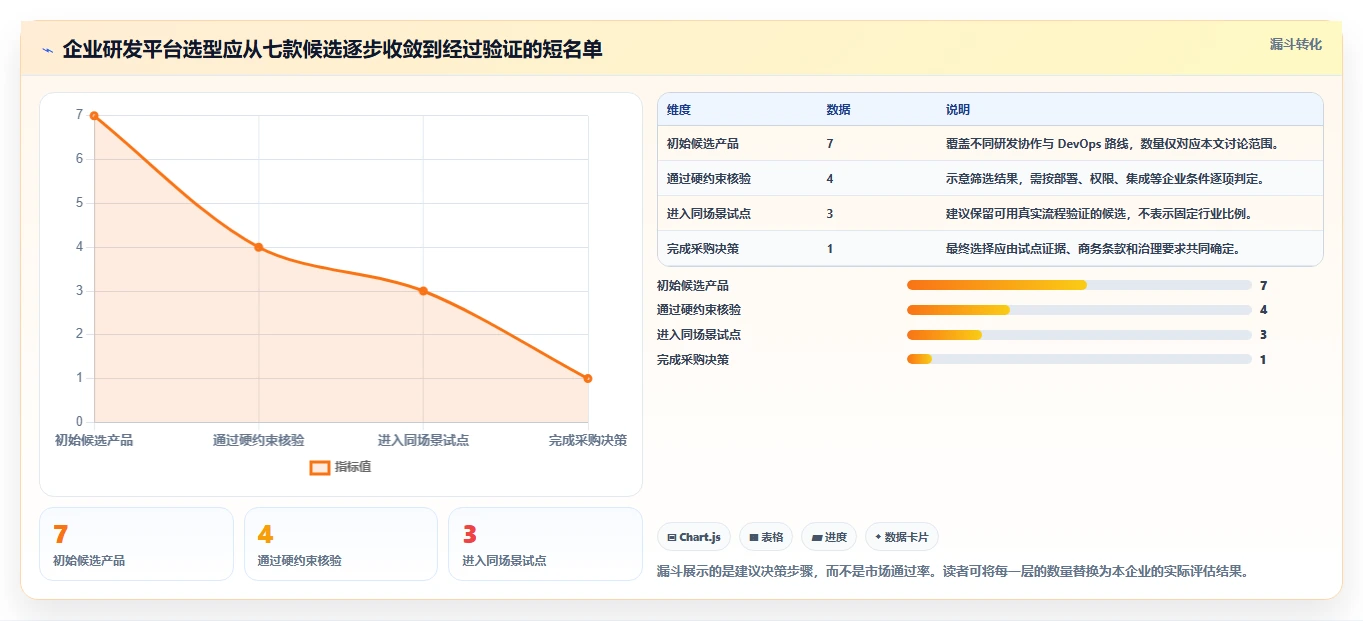This screenshot has width=1363, height=621.
Task: Click the y-axis value 7
Action: (79, 115)
